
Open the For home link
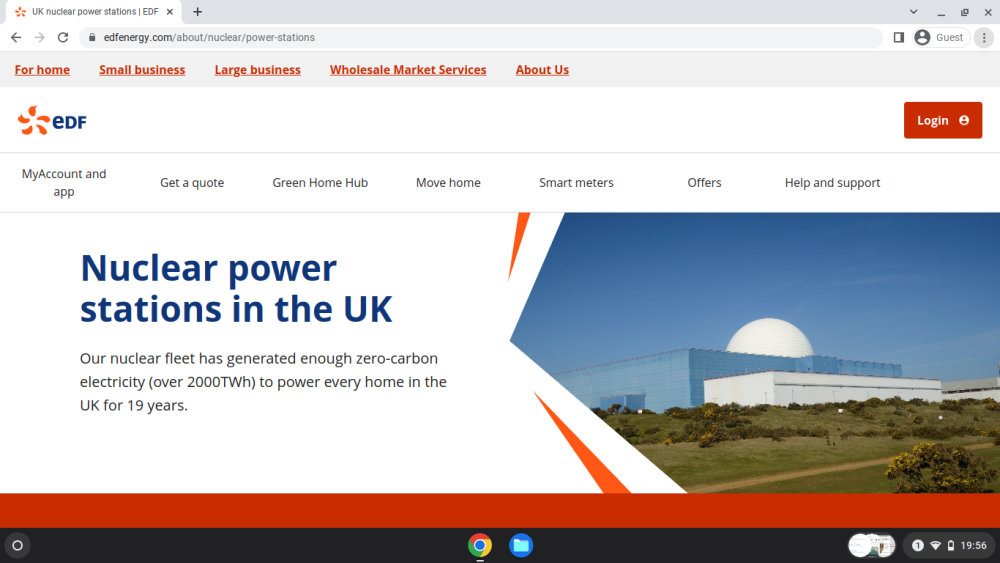[x=42, y=69]
